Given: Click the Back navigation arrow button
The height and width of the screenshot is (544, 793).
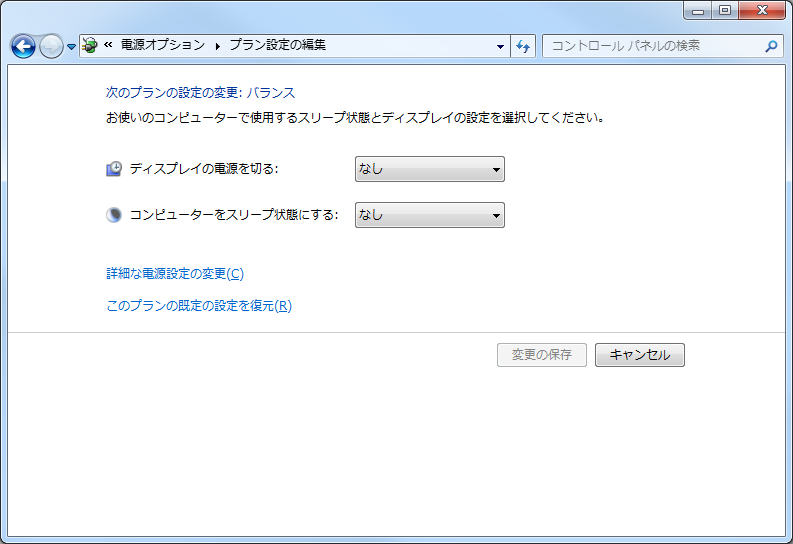Looking at the screenshot, I should [23, 46].
